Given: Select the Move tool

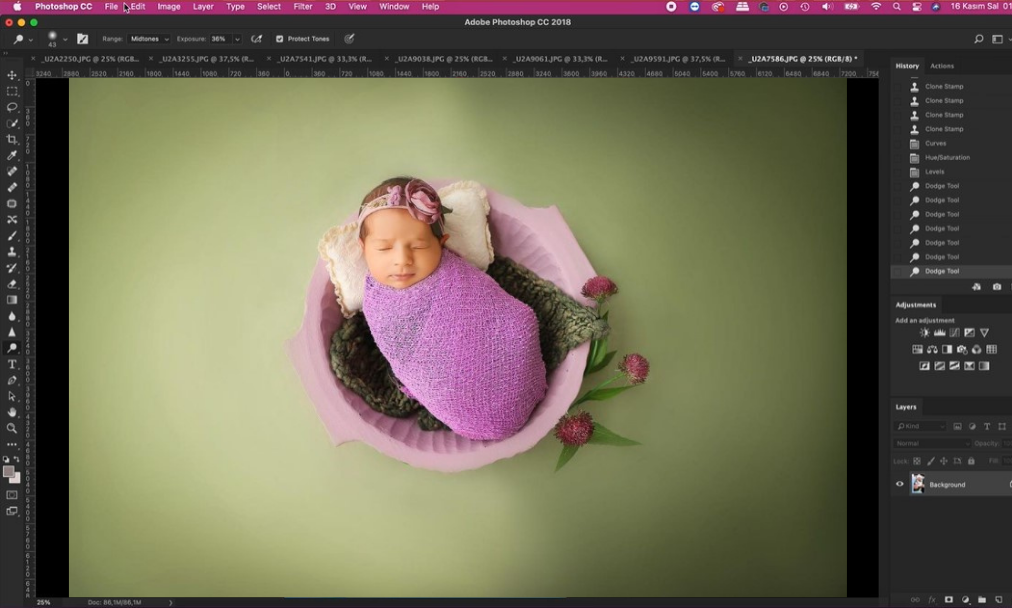Looking at the screenshot, I should (x=12, y=75).
